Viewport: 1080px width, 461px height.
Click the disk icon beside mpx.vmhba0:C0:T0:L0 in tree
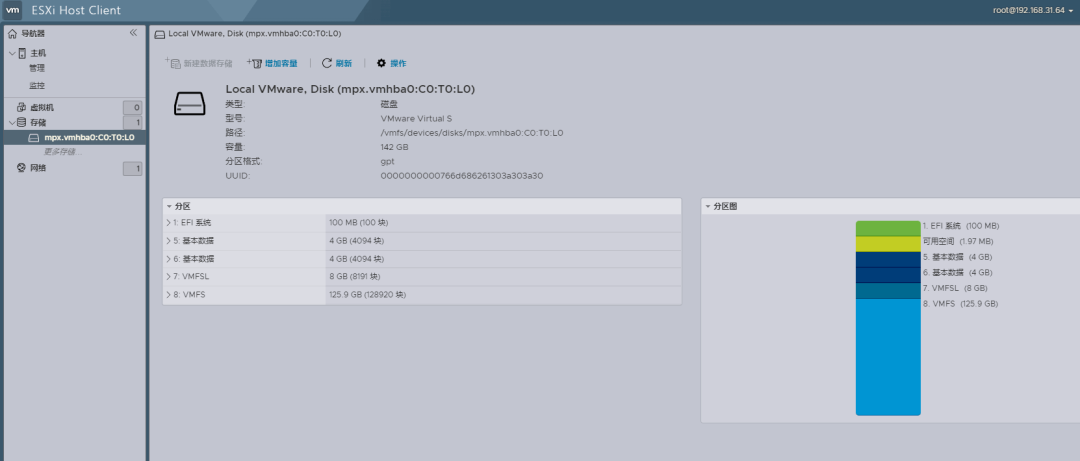tap(32, 138)
